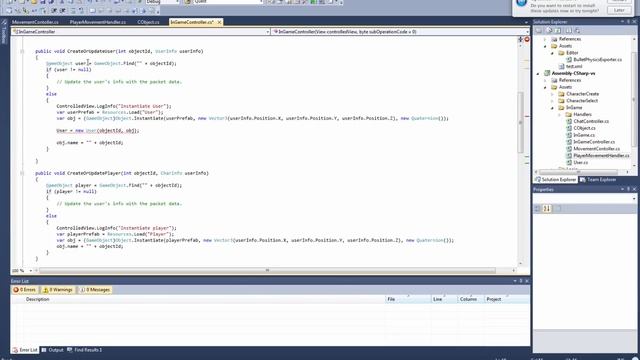The height and width of the screenshot is (360, 640).
Task: Open the Properties object selector dropdown
Action: [x=634, y=198]
